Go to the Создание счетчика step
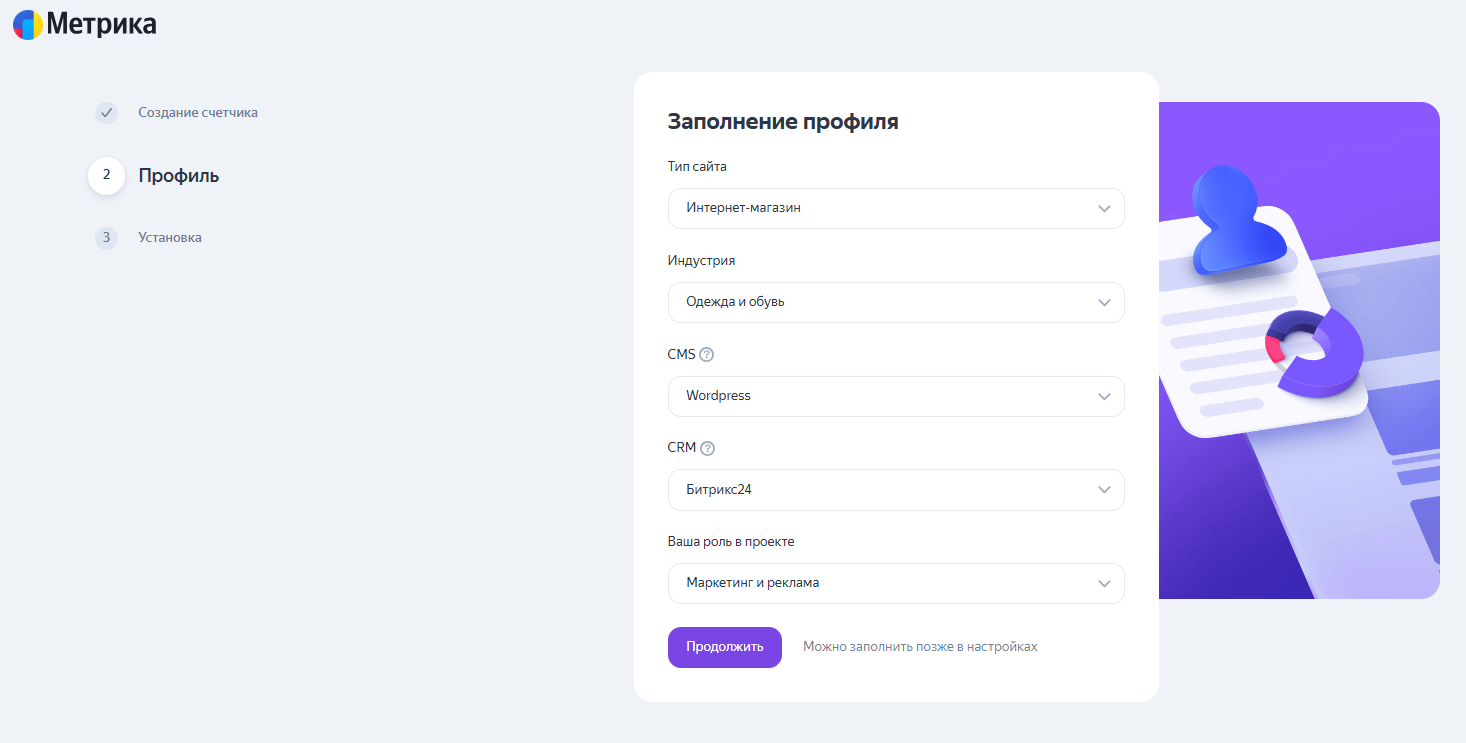The image size is (1466, 743). click(x=198, y=113)
